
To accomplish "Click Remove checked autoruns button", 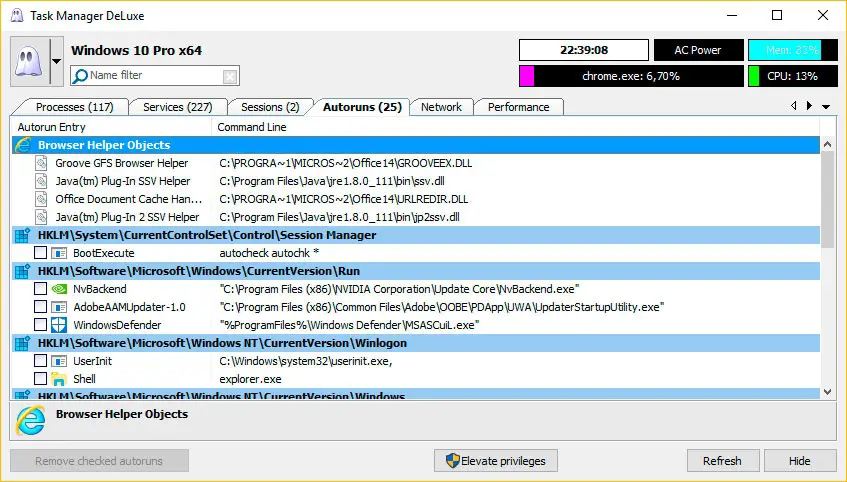I will pyautogui.click(x=99, y=461).
